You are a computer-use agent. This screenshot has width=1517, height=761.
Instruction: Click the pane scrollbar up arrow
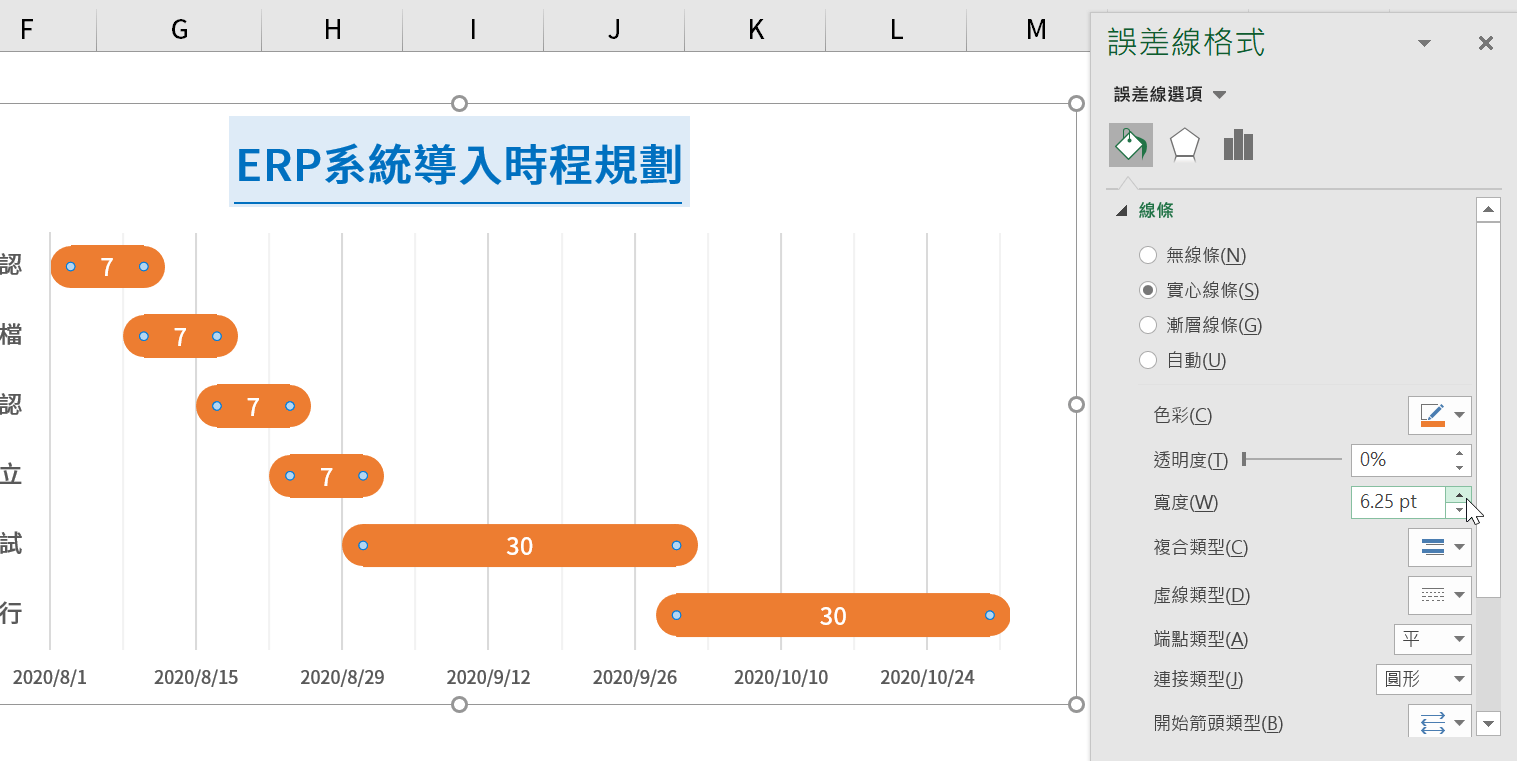(x=1489, y=210)
